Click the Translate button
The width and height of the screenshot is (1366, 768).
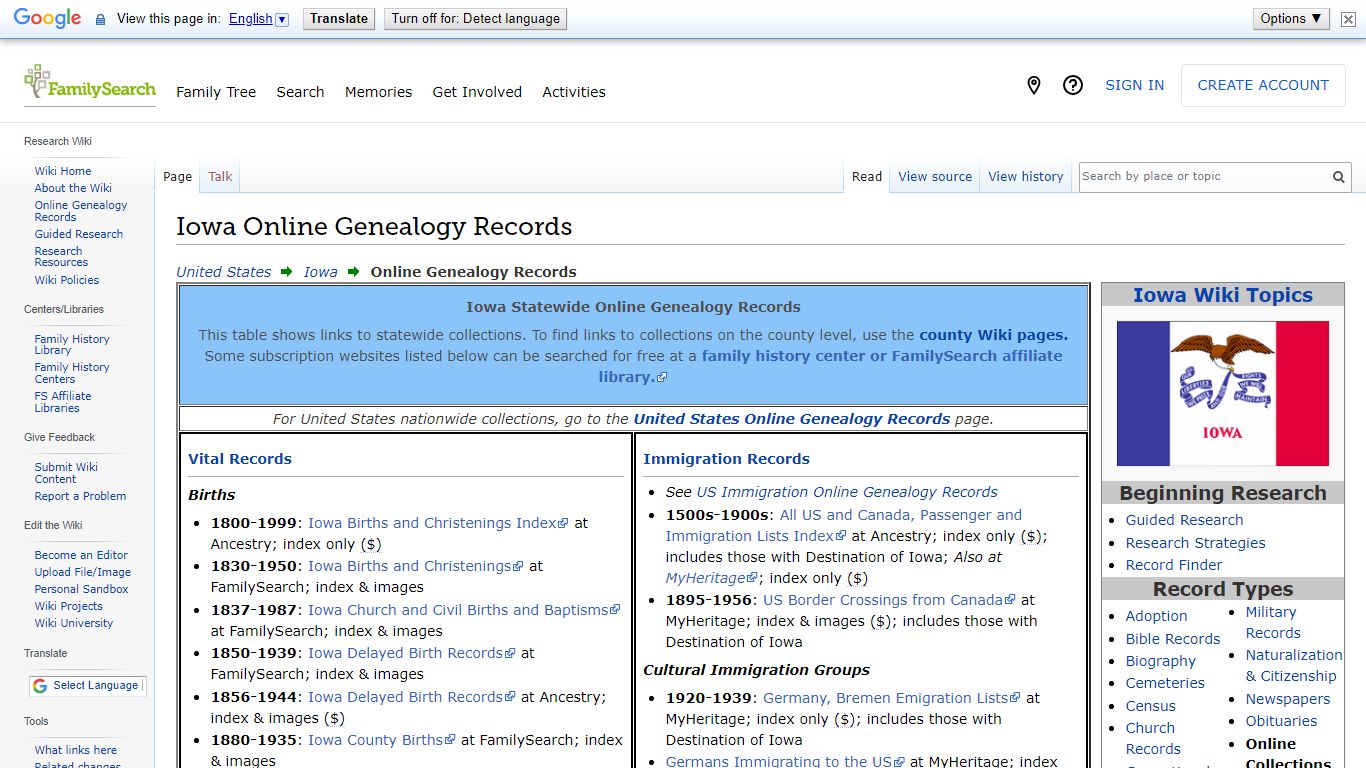(x=339, y=19)
